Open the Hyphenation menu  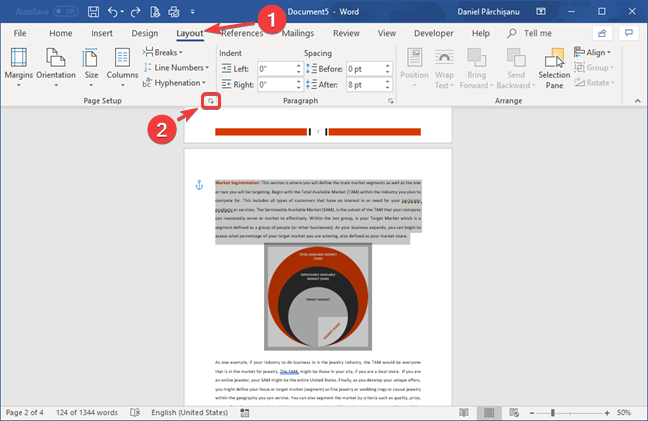174,83
